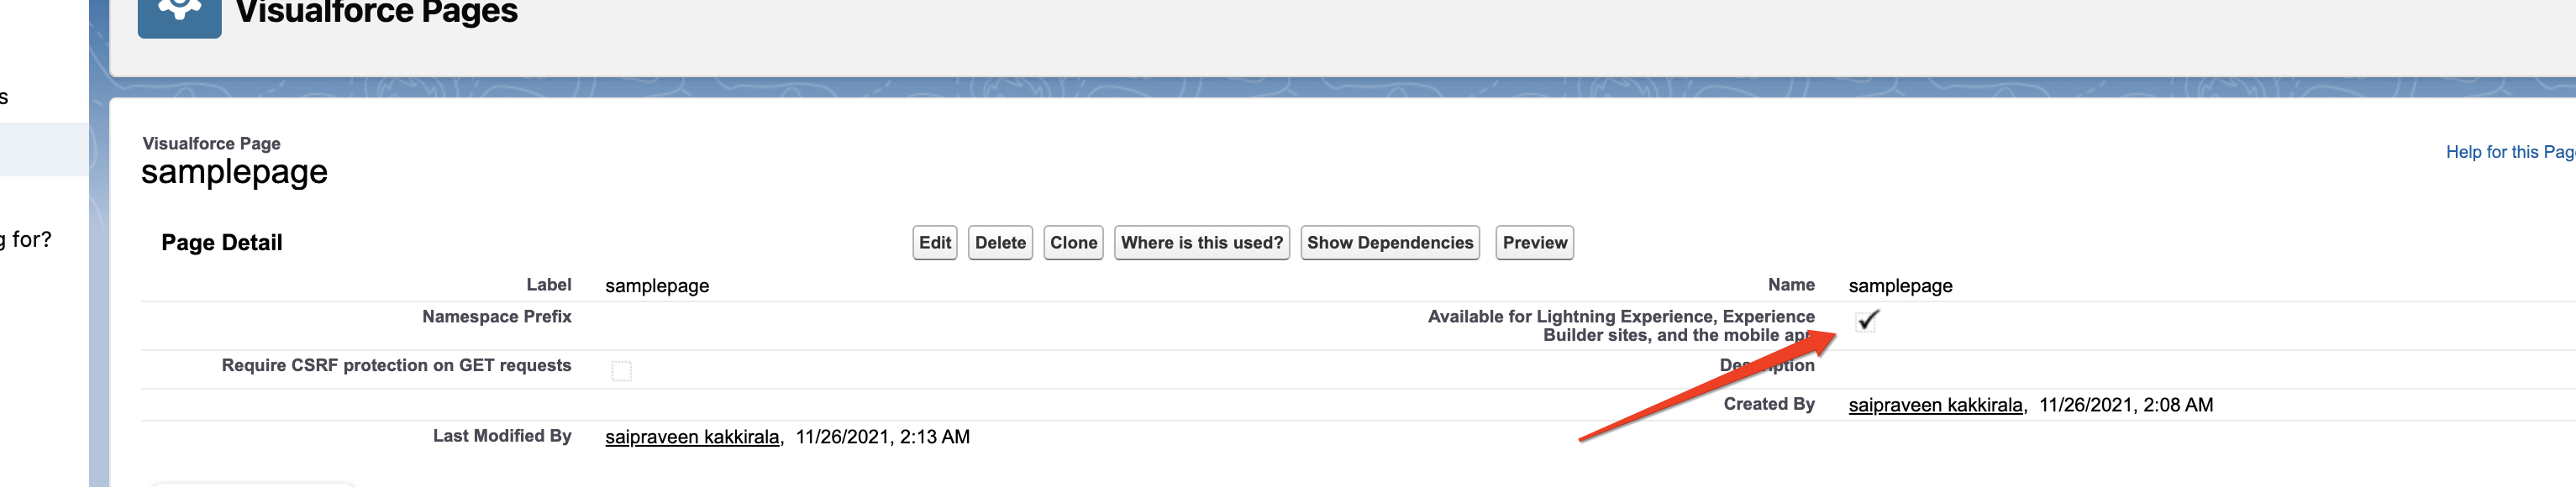Open the Created By saipraveen kakkirala link
Image resolution: width=2576 pixels, height=487 pixels.
click(x=1934, y=405)
